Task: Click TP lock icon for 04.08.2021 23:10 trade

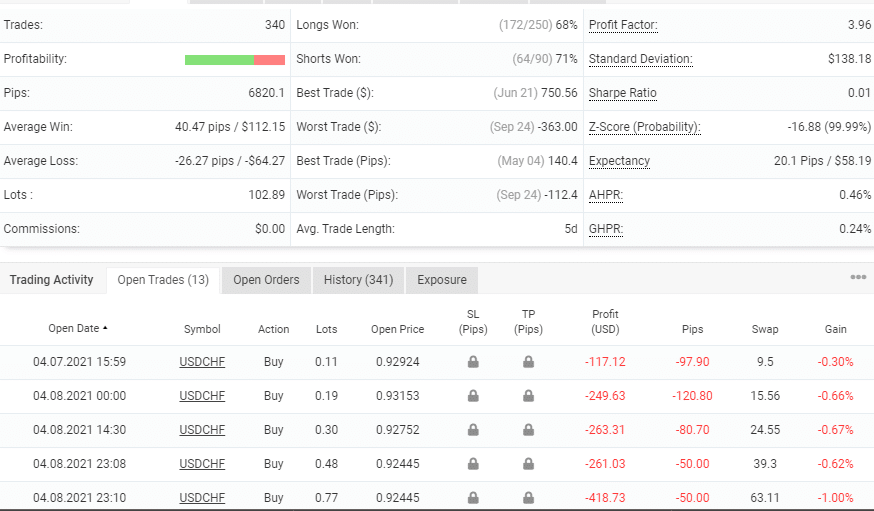Action: [x=528, y=498]
